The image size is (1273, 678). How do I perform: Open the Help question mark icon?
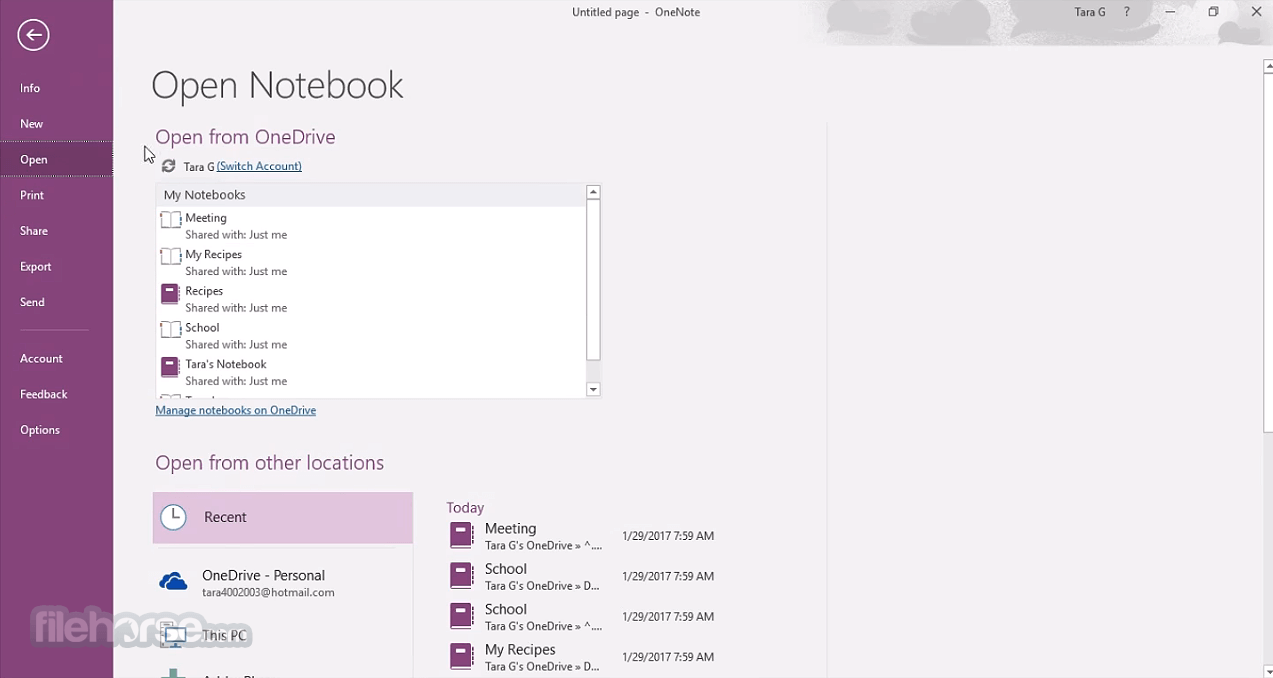point(1127,12)
